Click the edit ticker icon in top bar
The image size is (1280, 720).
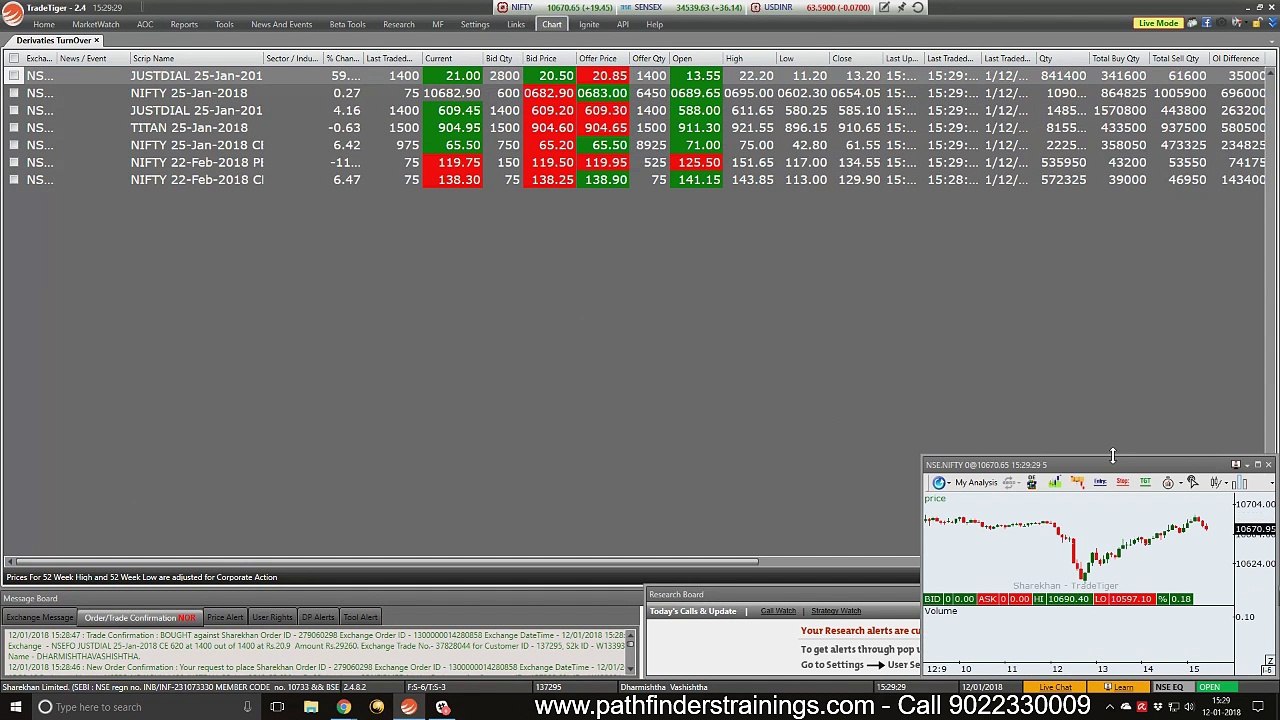click(x=885, y=7)
